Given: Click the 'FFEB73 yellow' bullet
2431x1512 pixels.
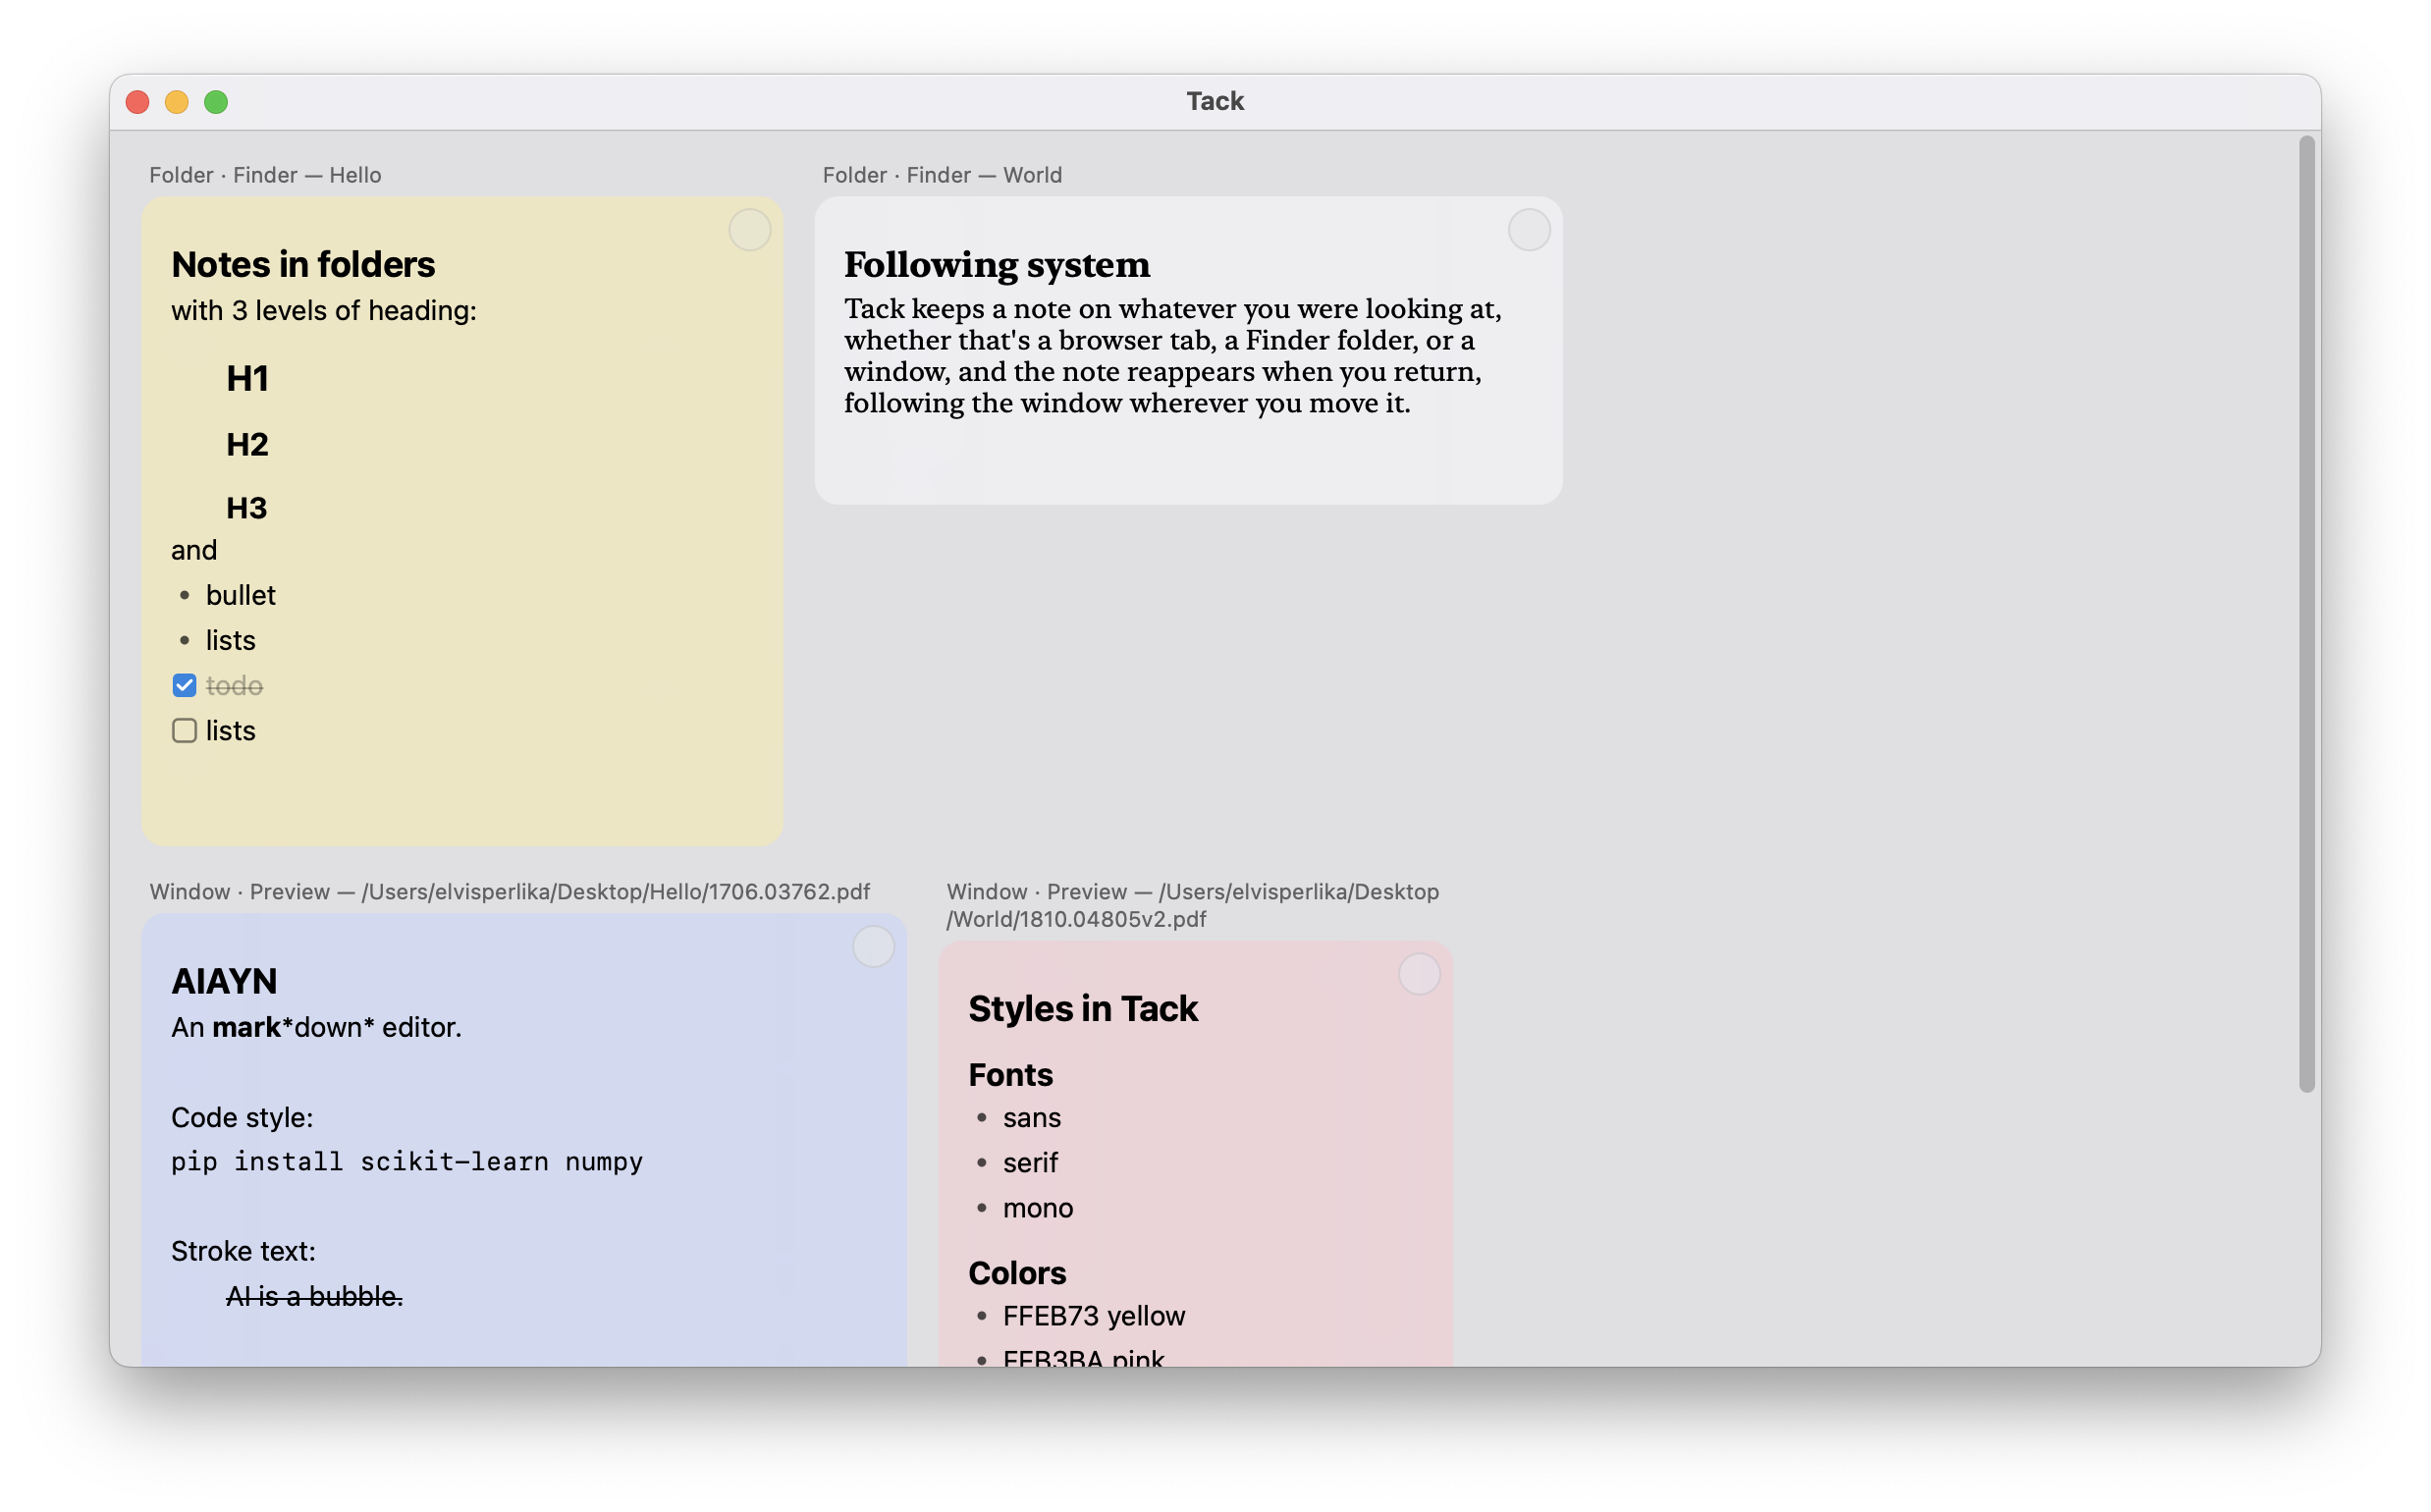Looking at the screenshot, I should point(1093,1316).
